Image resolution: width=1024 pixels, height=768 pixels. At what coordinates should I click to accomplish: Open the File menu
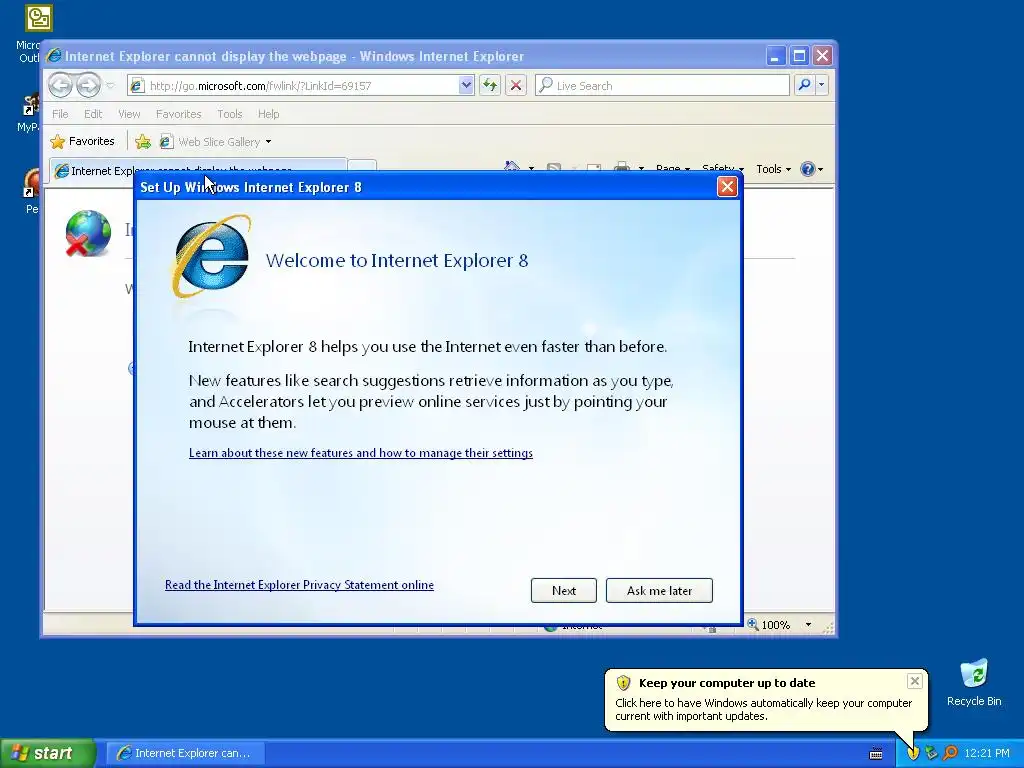(x=60, y=114)
